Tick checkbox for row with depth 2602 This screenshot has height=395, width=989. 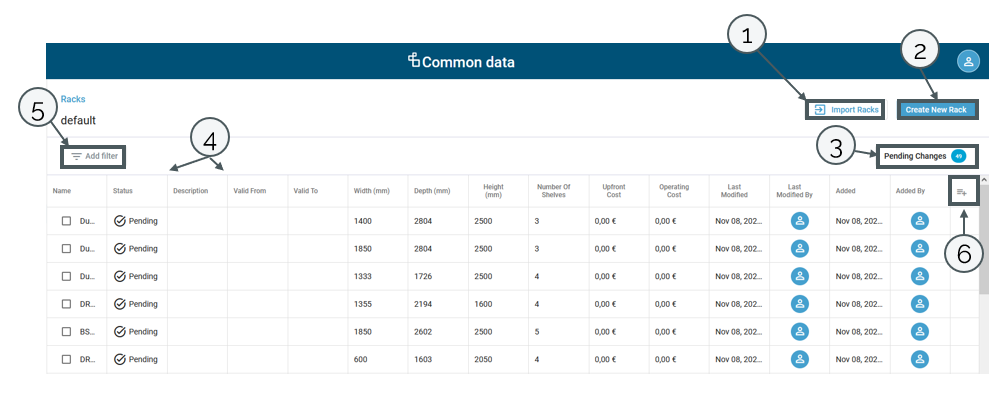(x=66, y=332)
